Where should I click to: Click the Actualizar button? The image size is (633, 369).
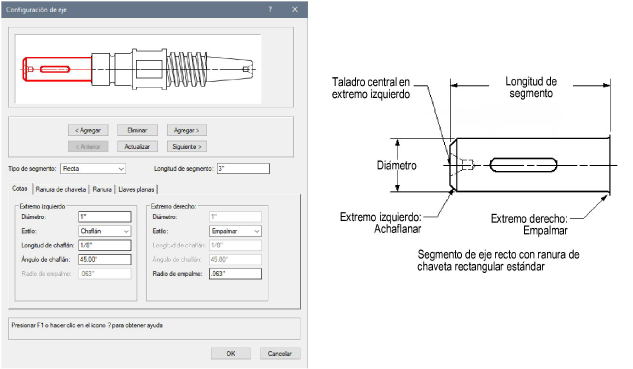137,147
